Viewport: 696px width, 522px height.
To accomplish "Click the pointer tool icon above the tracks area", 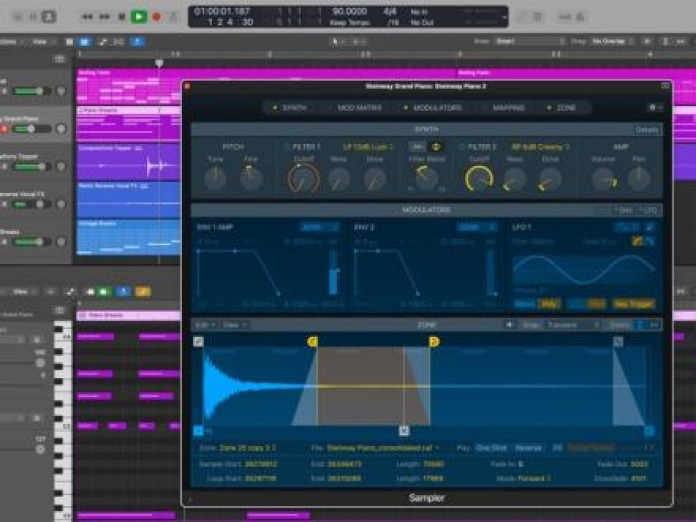I will tap(335, 42).
